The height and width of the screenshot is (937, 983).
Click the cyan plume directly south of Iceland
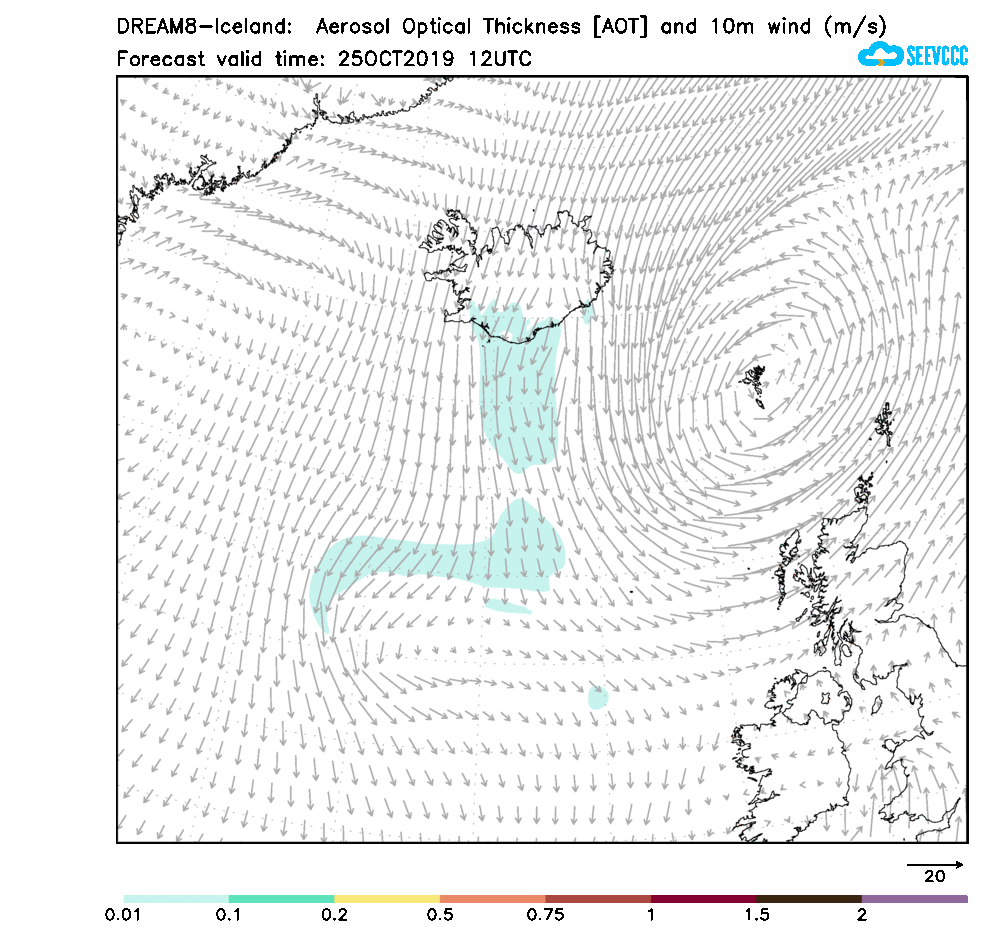518,400
